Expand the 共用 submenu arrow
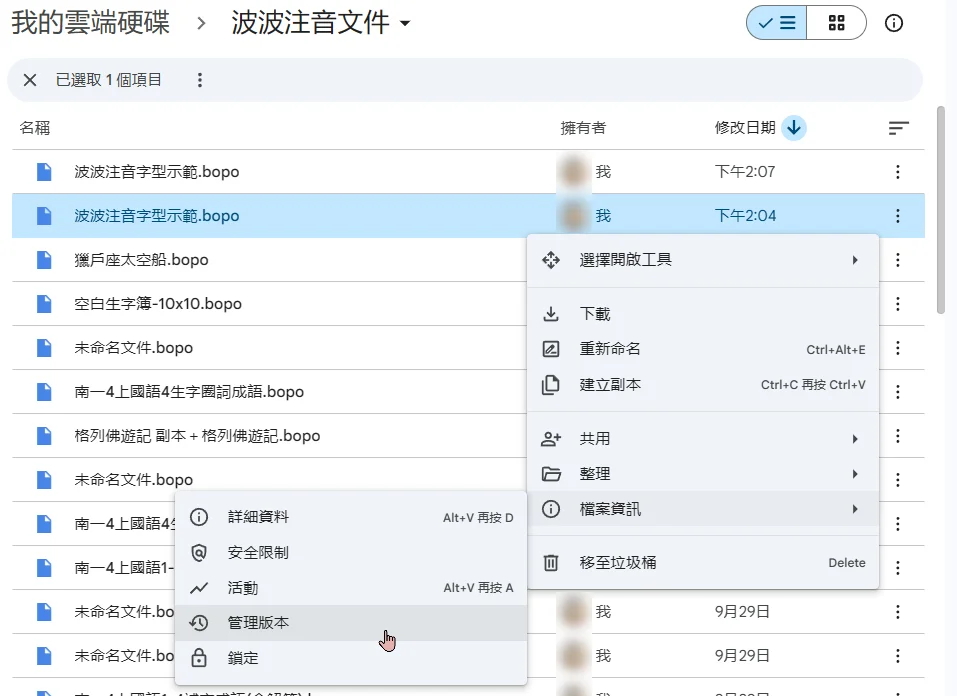Screen dimensions: 957x696 pos(855,438)
